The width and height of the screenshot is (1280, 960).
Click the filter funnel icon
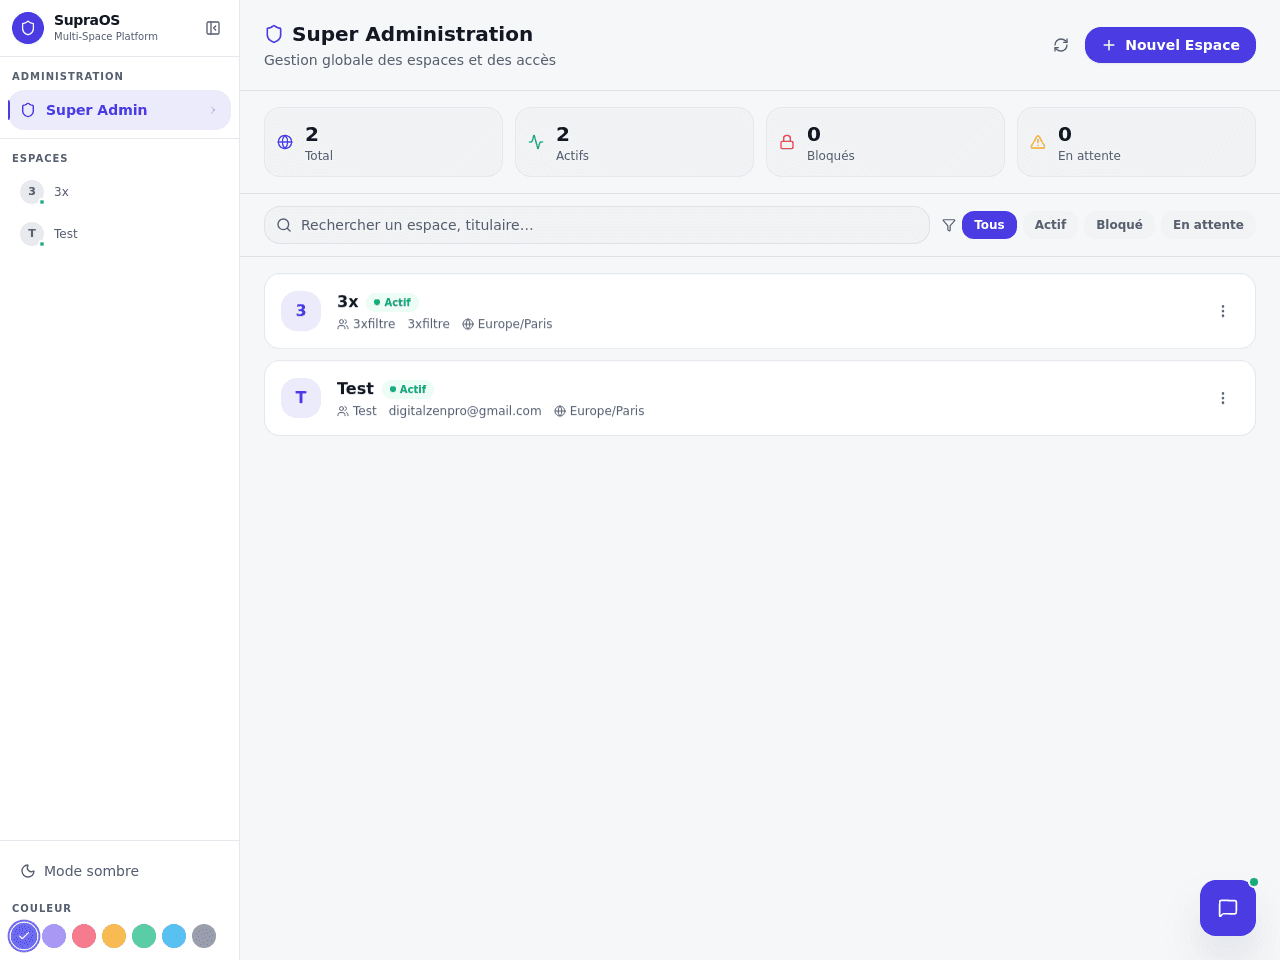949,225
